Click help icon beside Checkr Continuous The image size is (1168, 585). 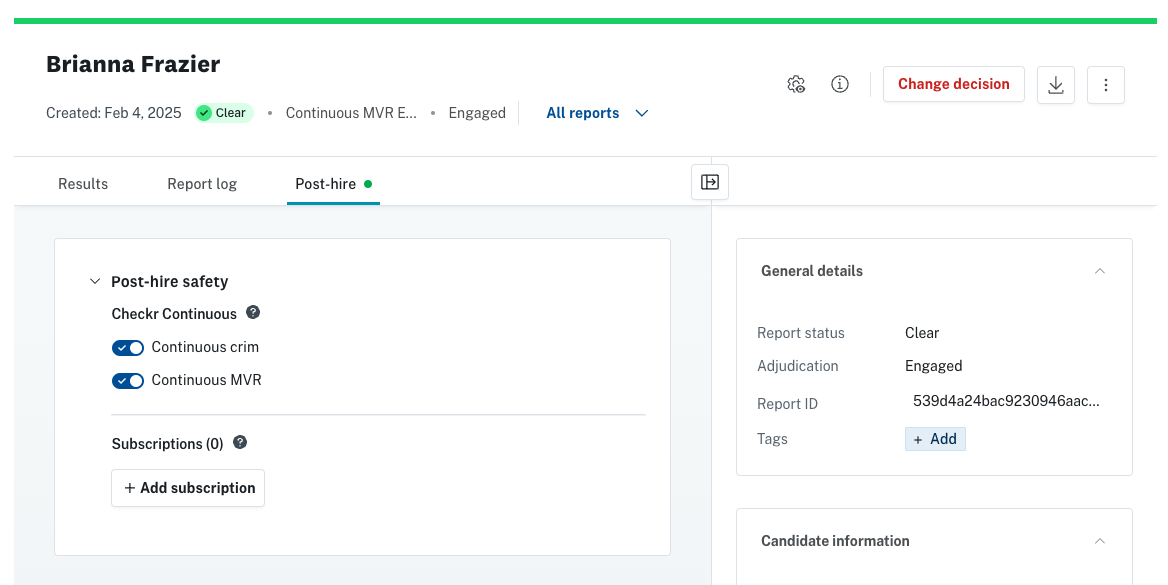click(x=253, y=312)
